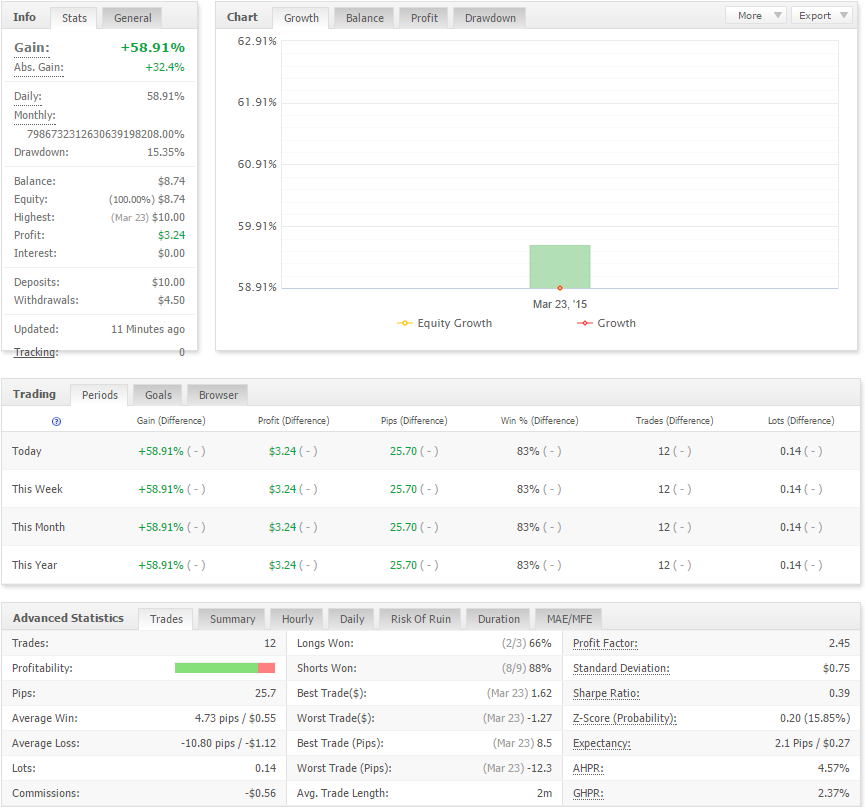Click the green portion of Profitability bar

coord(216,668)
